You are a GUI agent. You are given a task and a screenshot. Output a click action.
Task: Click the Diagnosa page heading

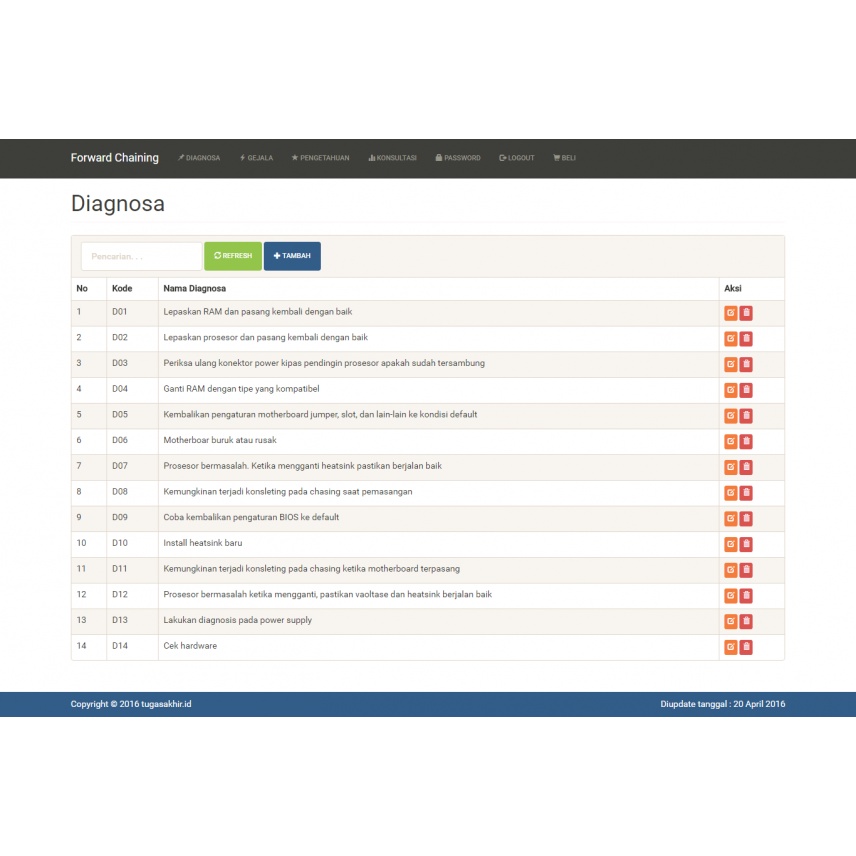coord(118,204)
